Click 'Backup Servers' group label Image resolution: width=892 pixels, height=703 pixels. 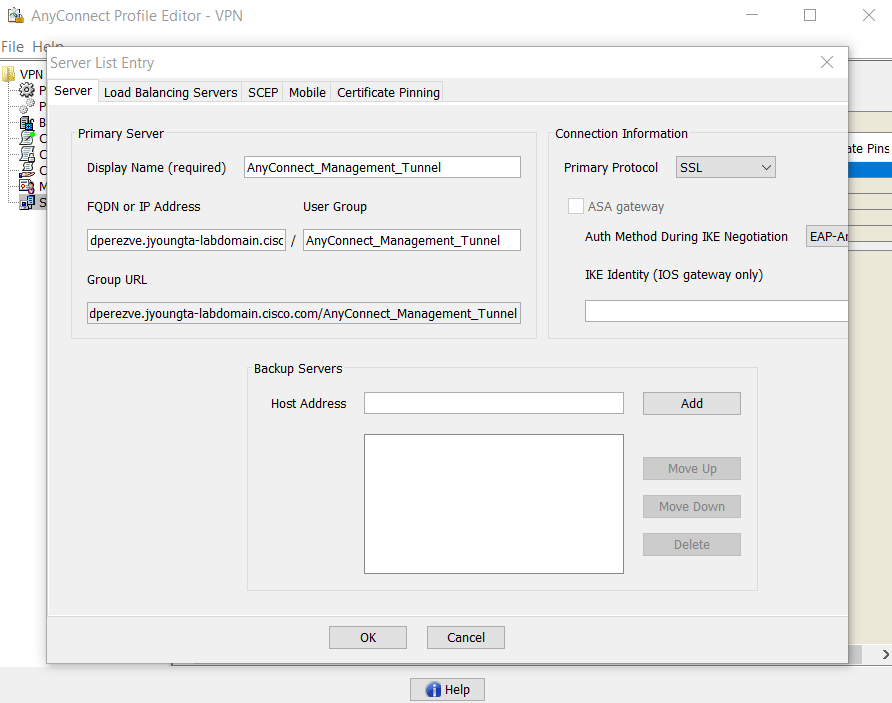(x=298, y=369)
